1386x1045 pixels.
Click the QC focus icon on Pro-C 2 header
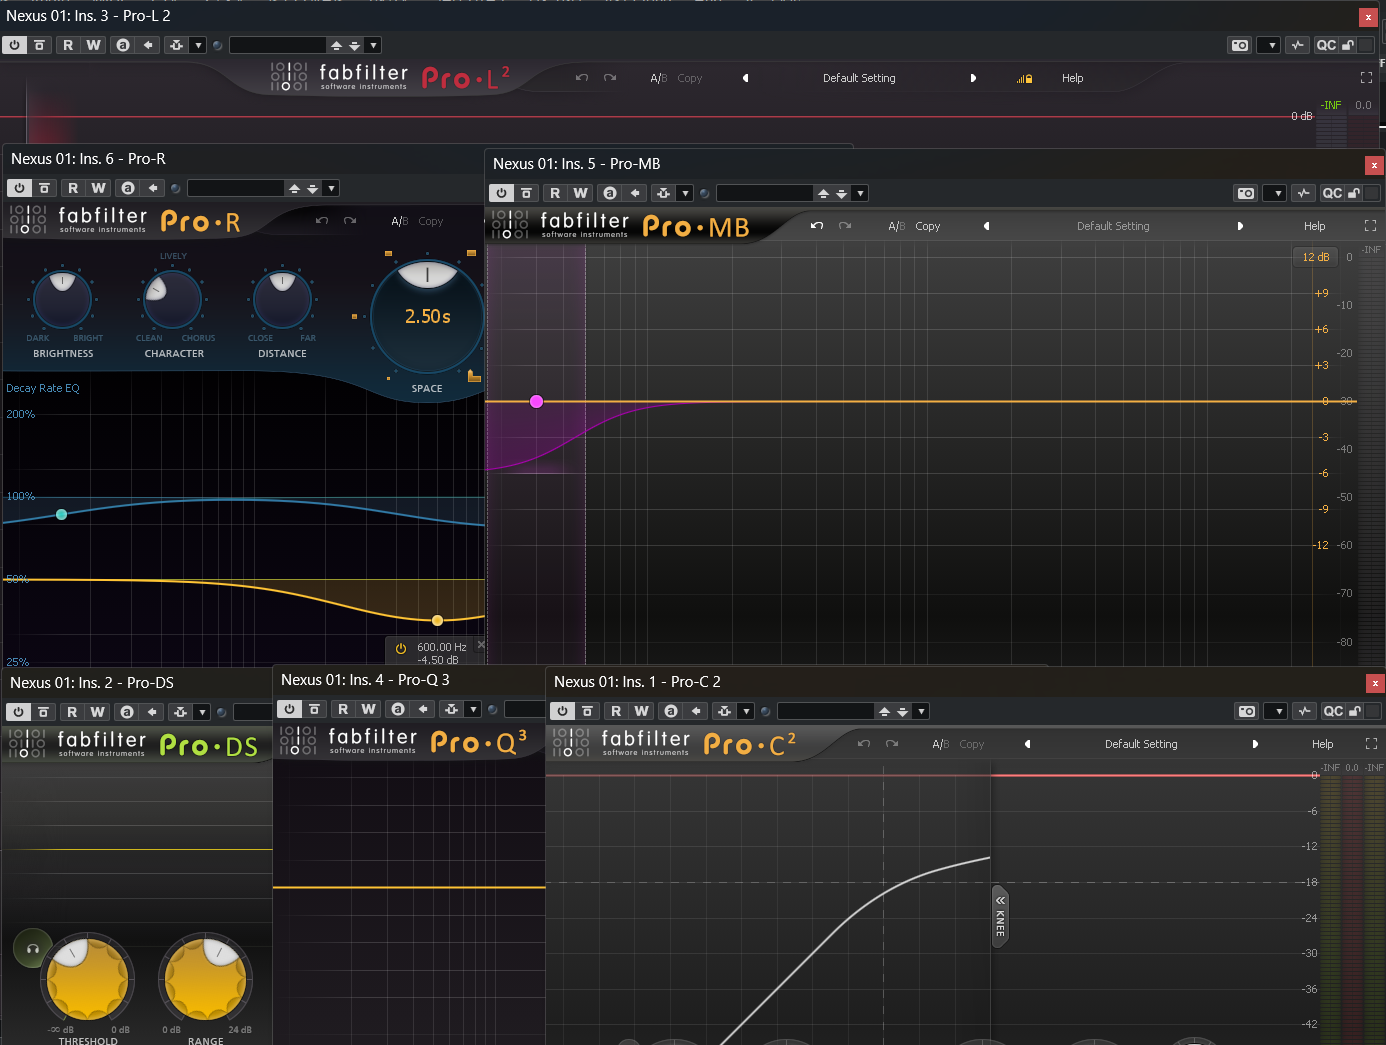point(1334,711)
